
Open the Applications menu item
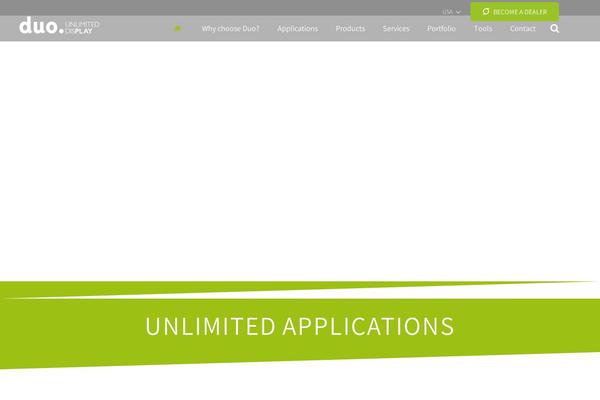click(x=298, y=29)
